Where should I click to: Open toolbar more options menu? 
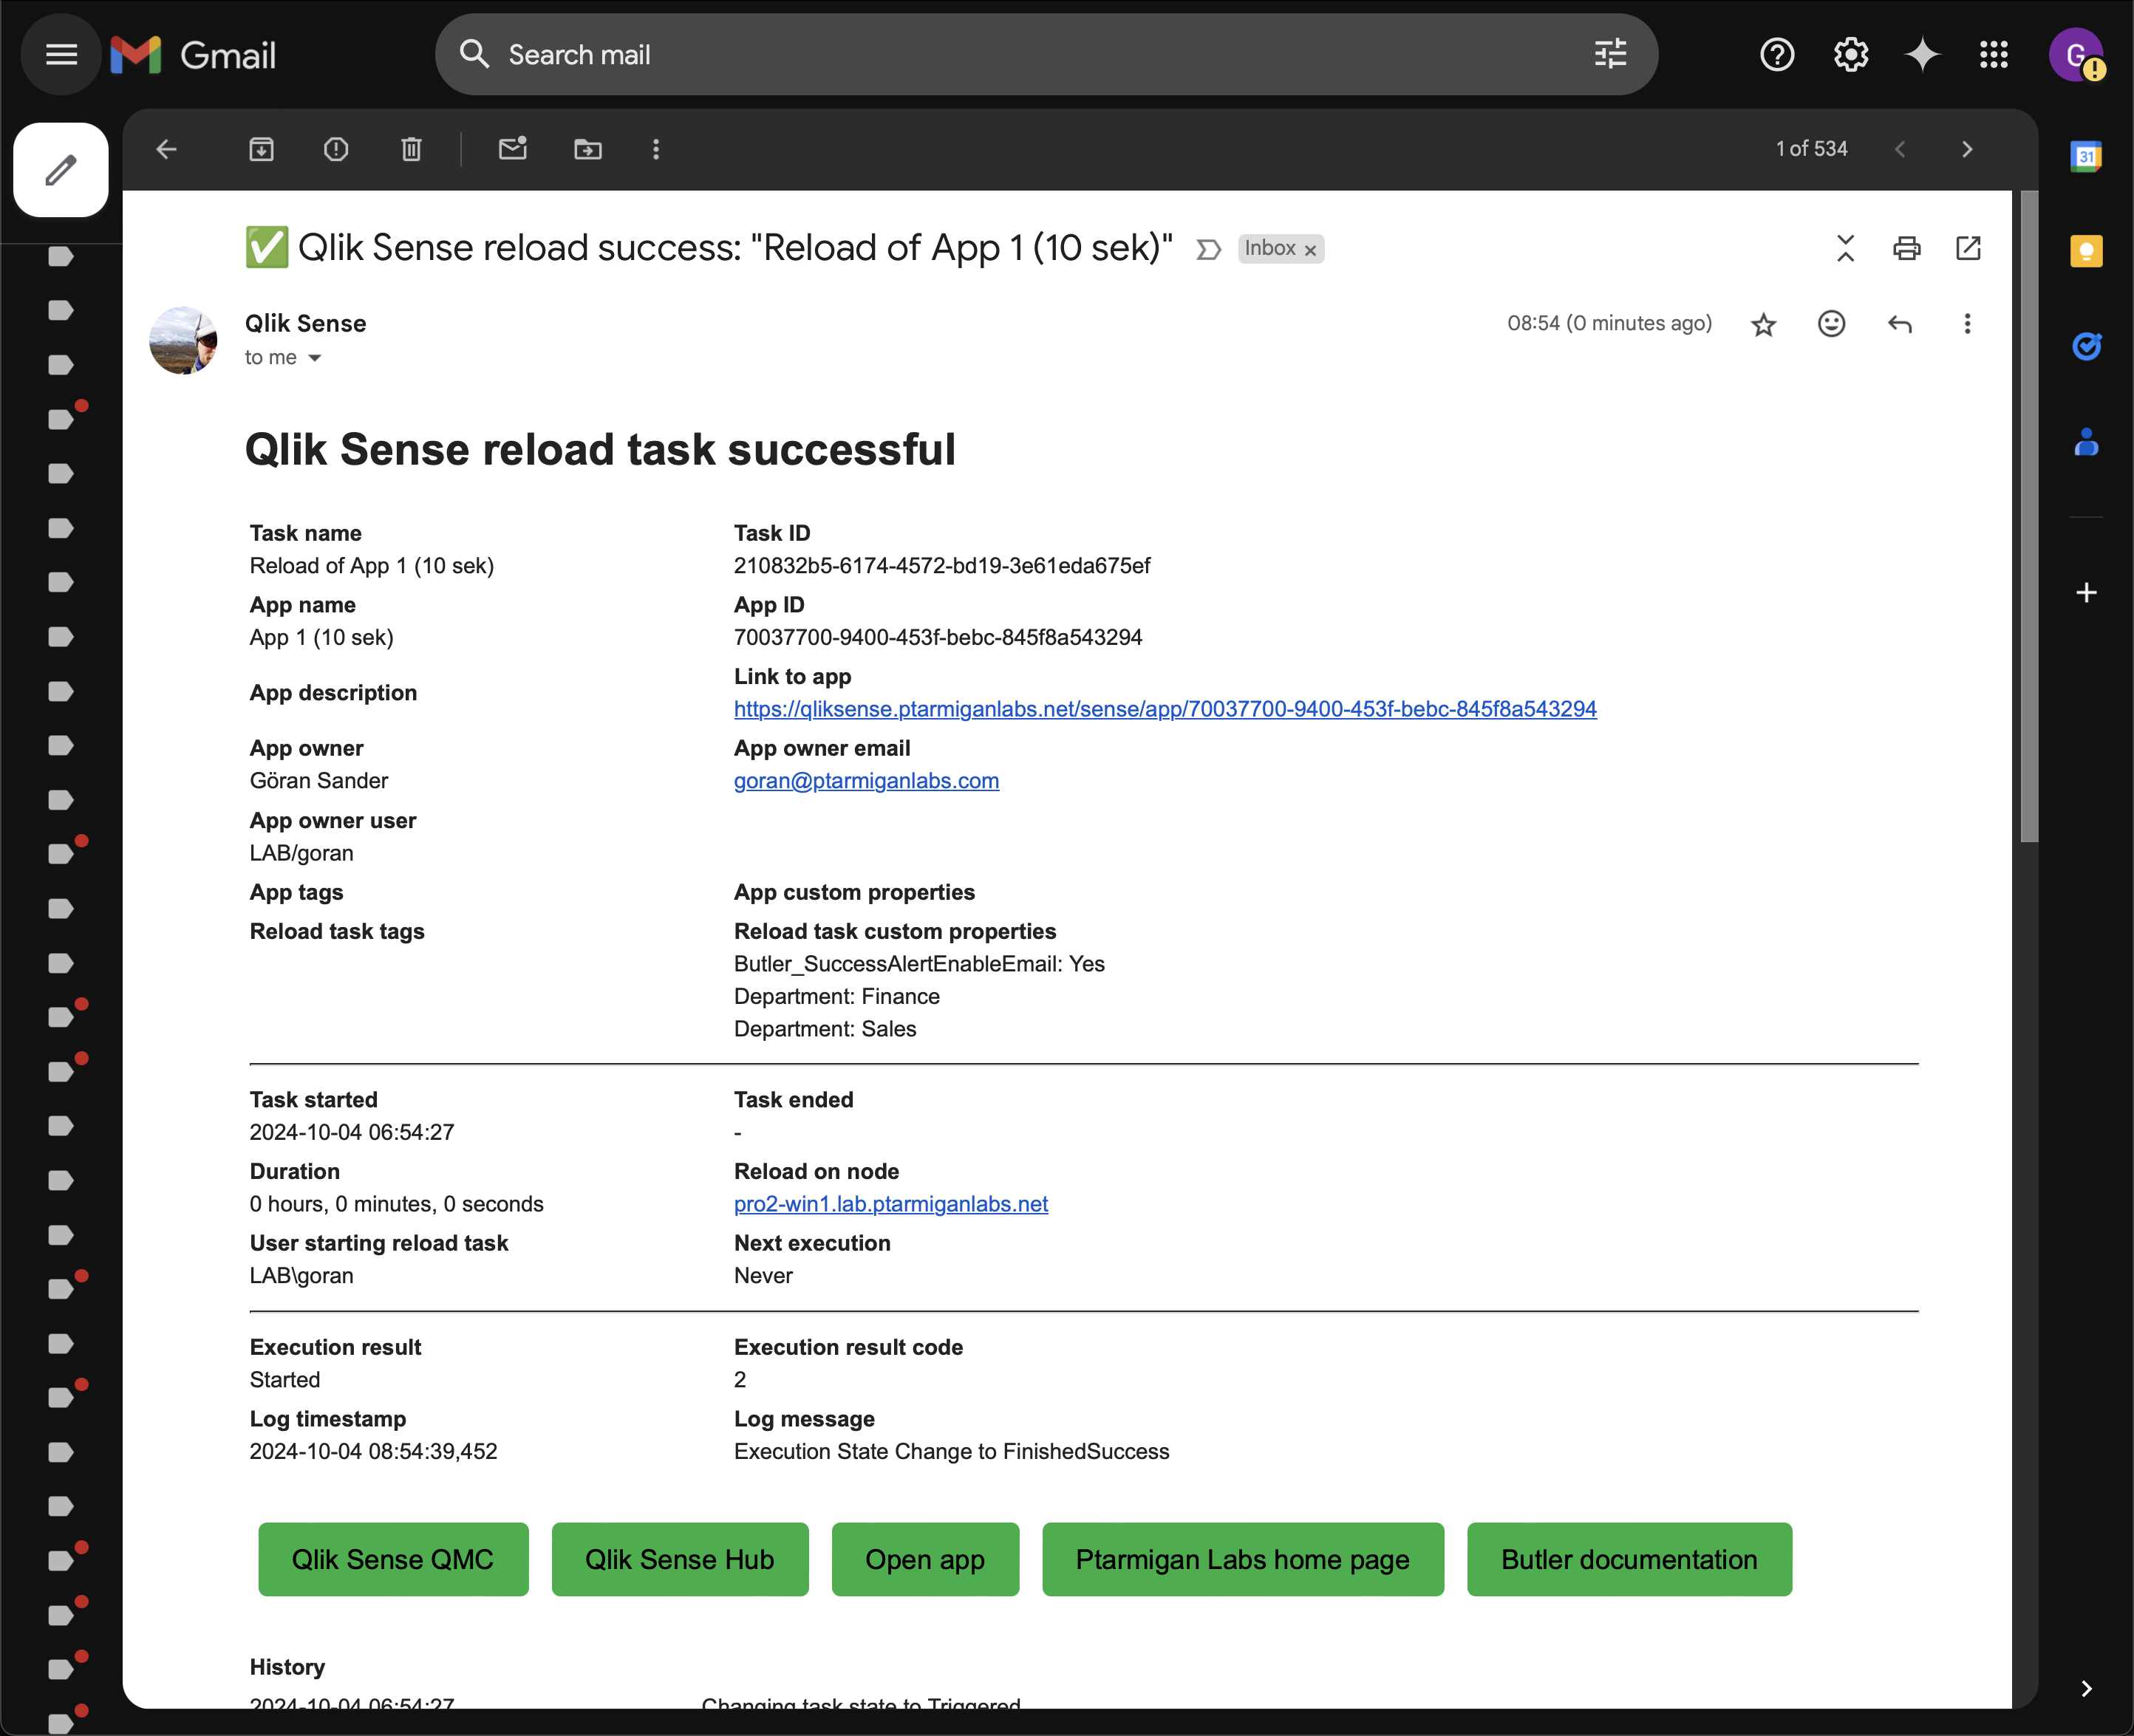pyautogui.click(x=656, y=149)
